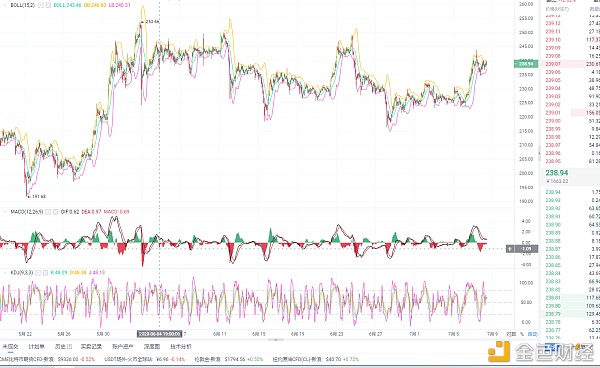Open the 账户资产 tab
Image resolution: width=600 pixels, height=368 pixels.
pos(122,347)
